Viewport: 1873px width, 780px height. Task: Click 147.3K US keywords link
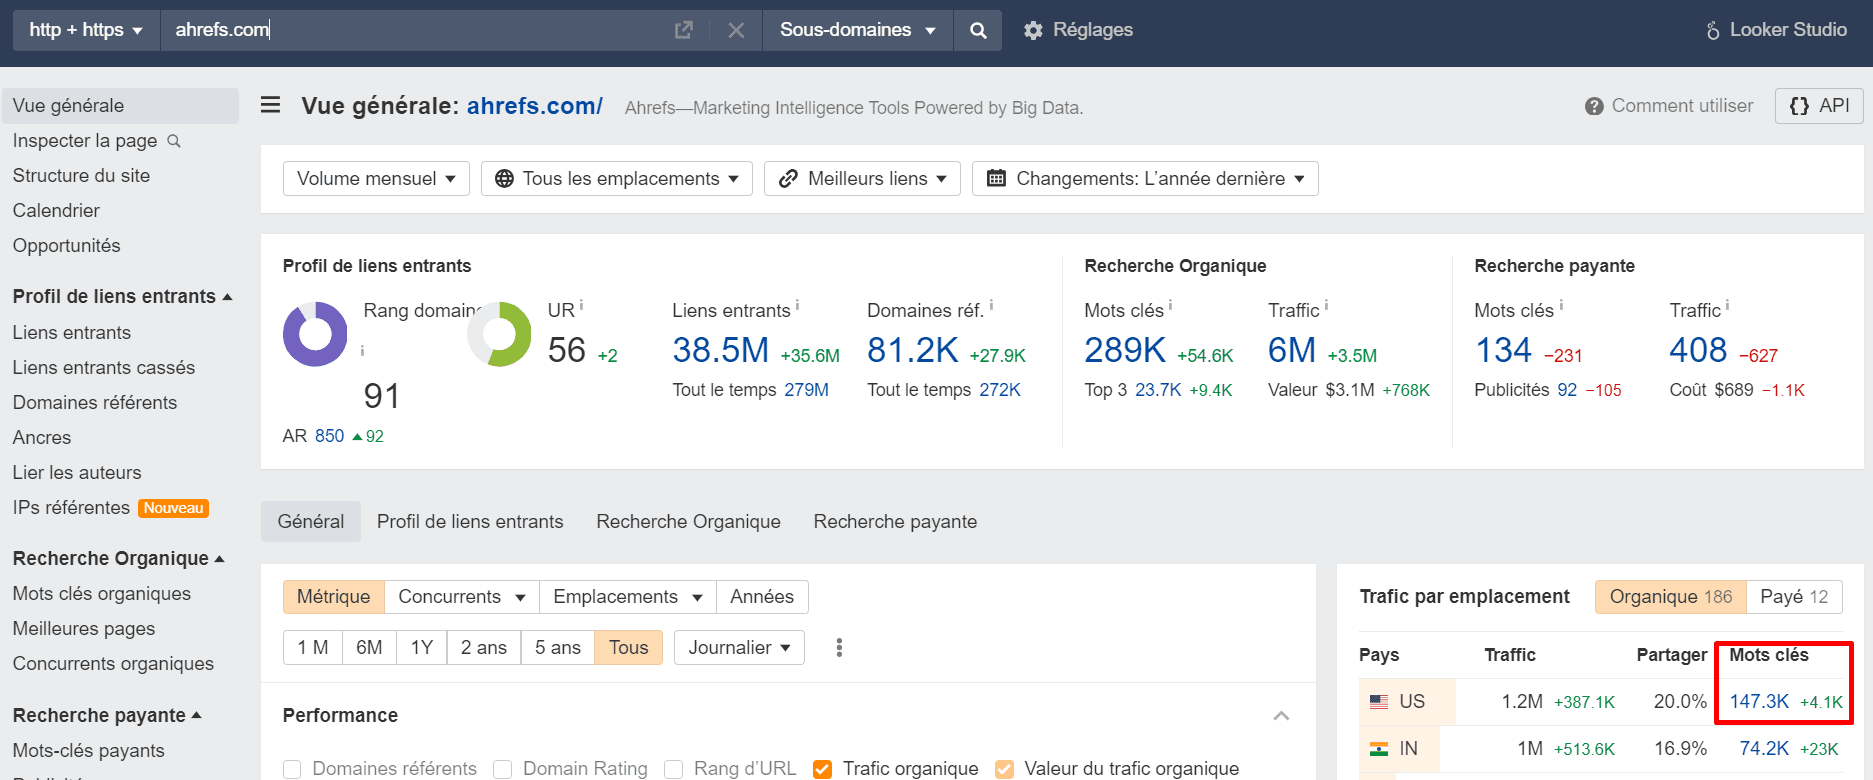1759,702
